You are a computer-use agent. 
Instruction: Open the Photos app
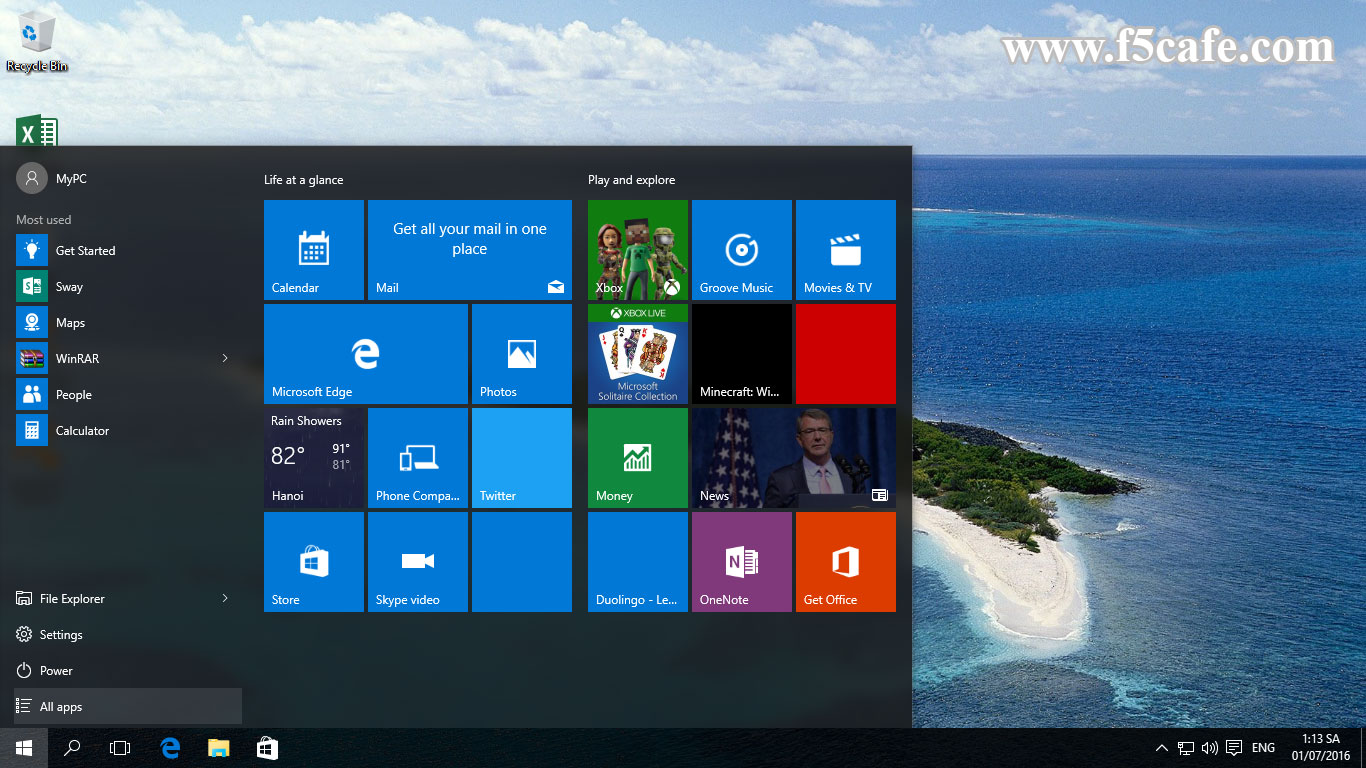[x=521, y=353]
